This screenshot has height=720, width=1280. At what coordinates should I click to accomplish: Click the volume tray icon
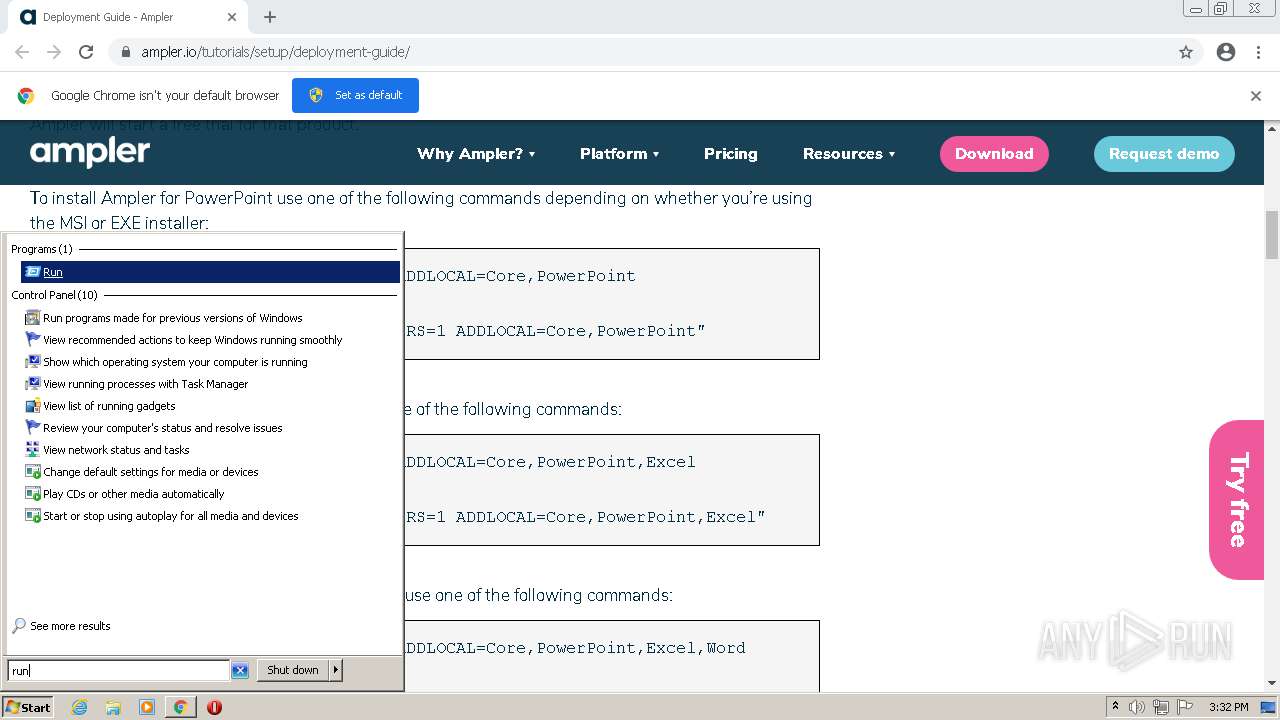pos(1137,707)
